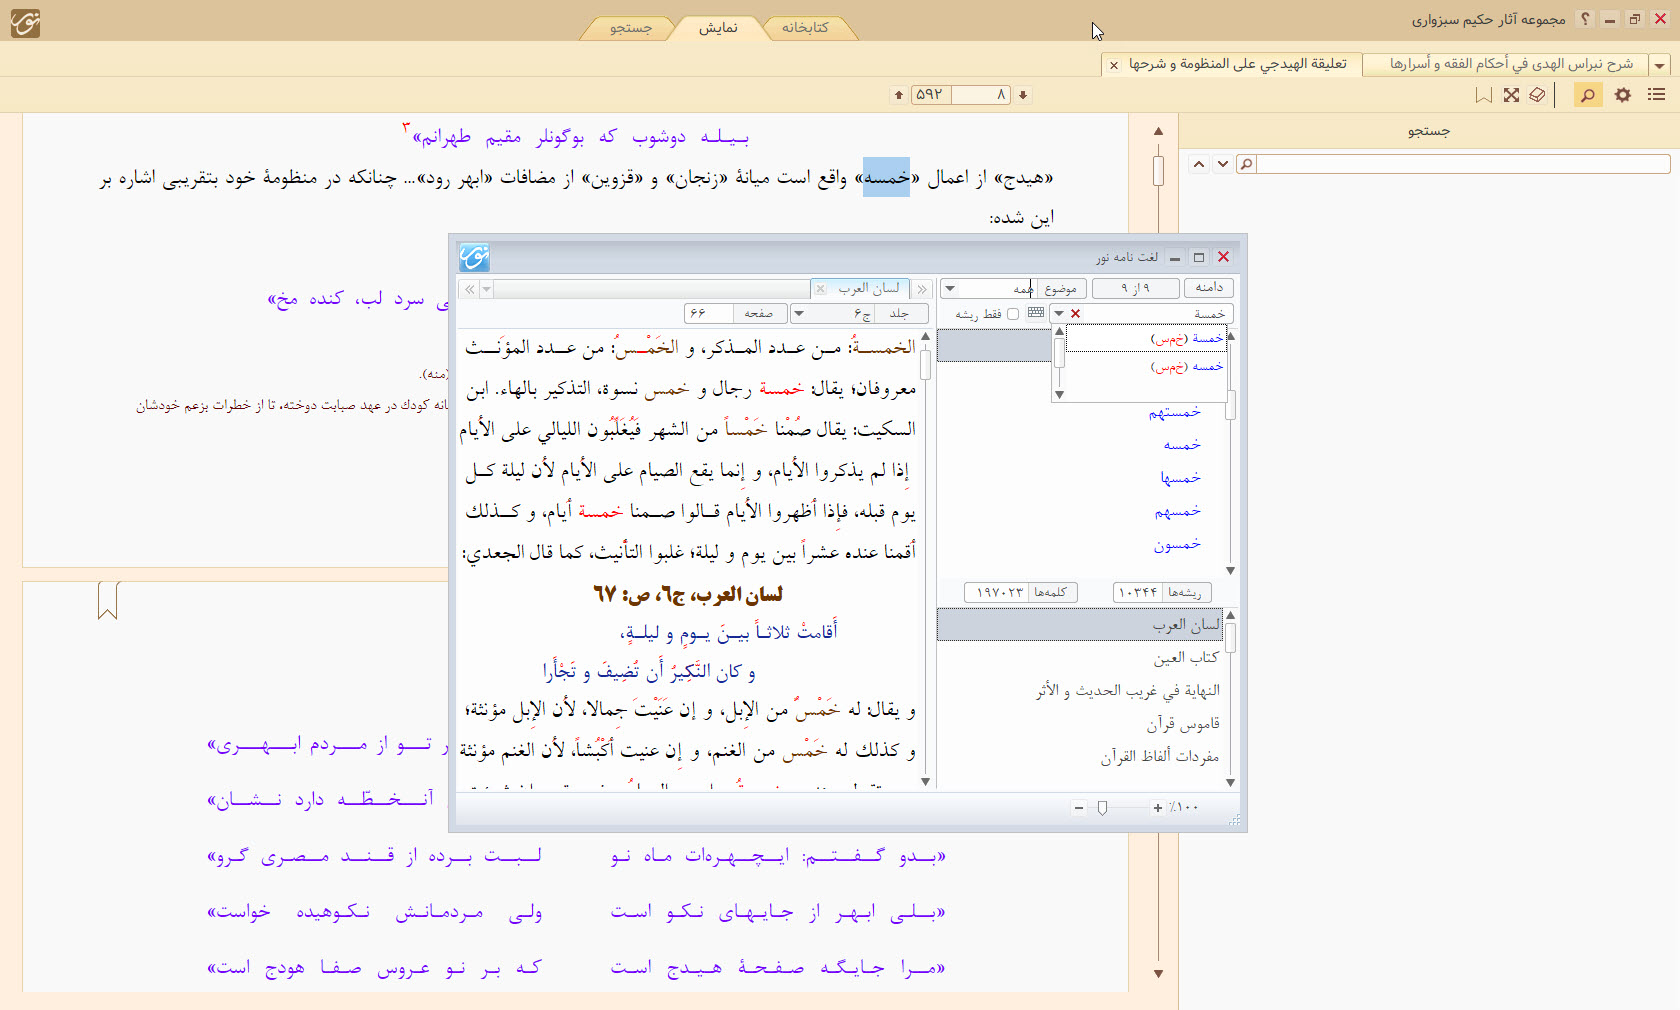Click the دامنه button
1680x1010 pixels.
click(x=1209, y=288)
